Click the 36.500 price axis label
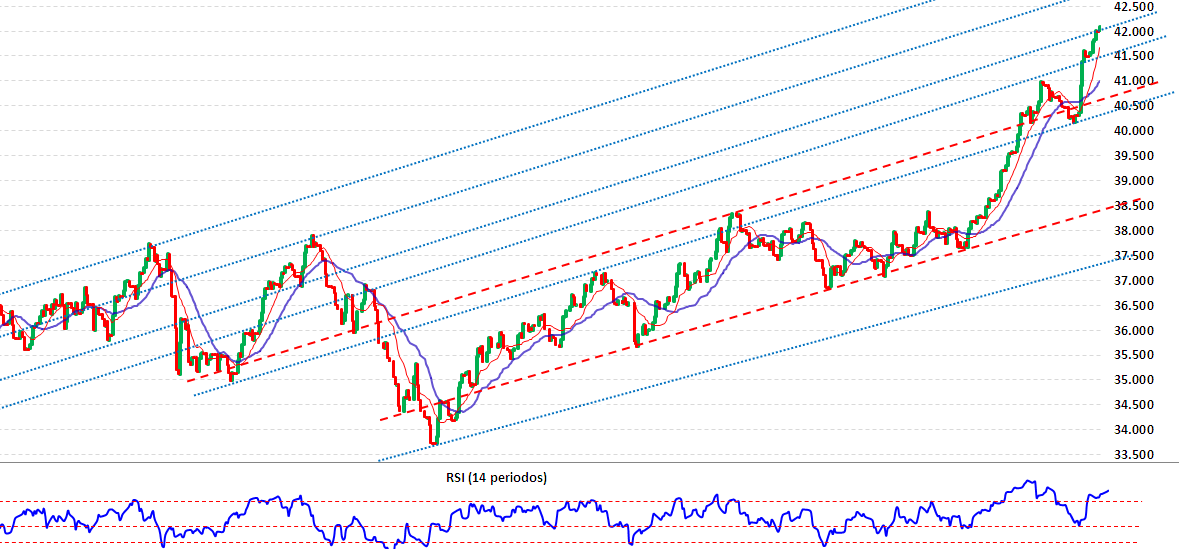Image resolution: width=1179 pixels, height=549 pixels. coord(1135,305)
